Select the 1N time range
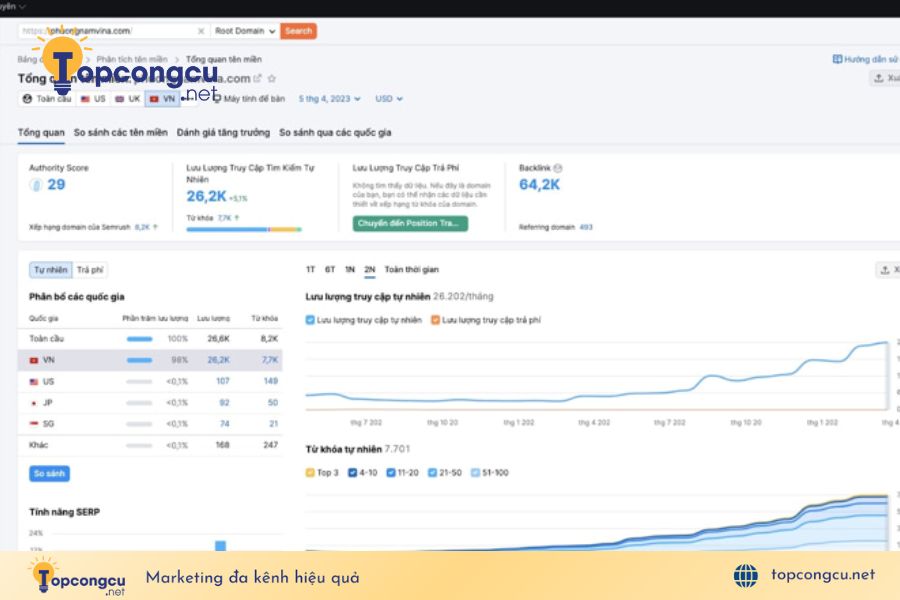 tap(350, 269)
